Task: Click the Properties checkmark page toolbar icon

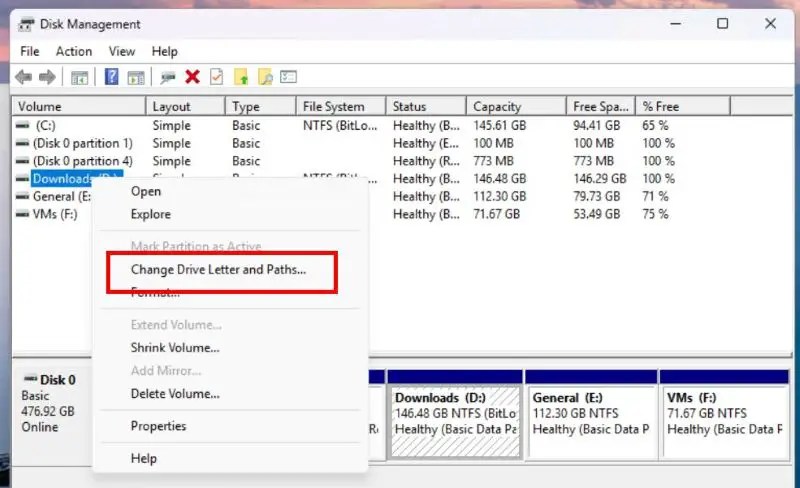Action: (216, 77)
